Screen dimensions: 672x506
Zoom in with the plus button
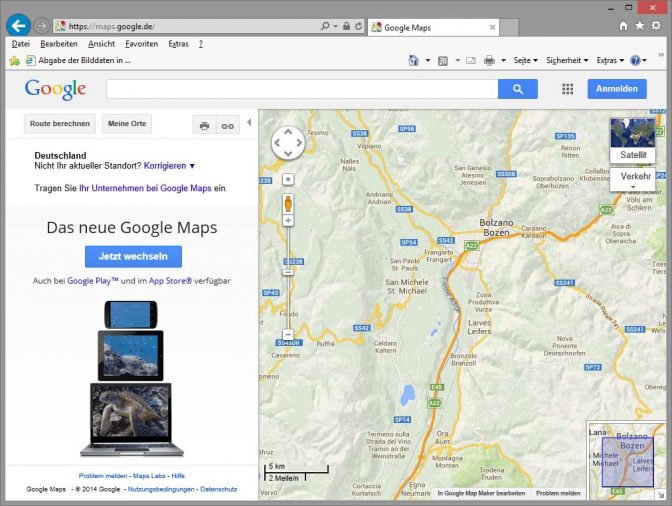[288, 221]
